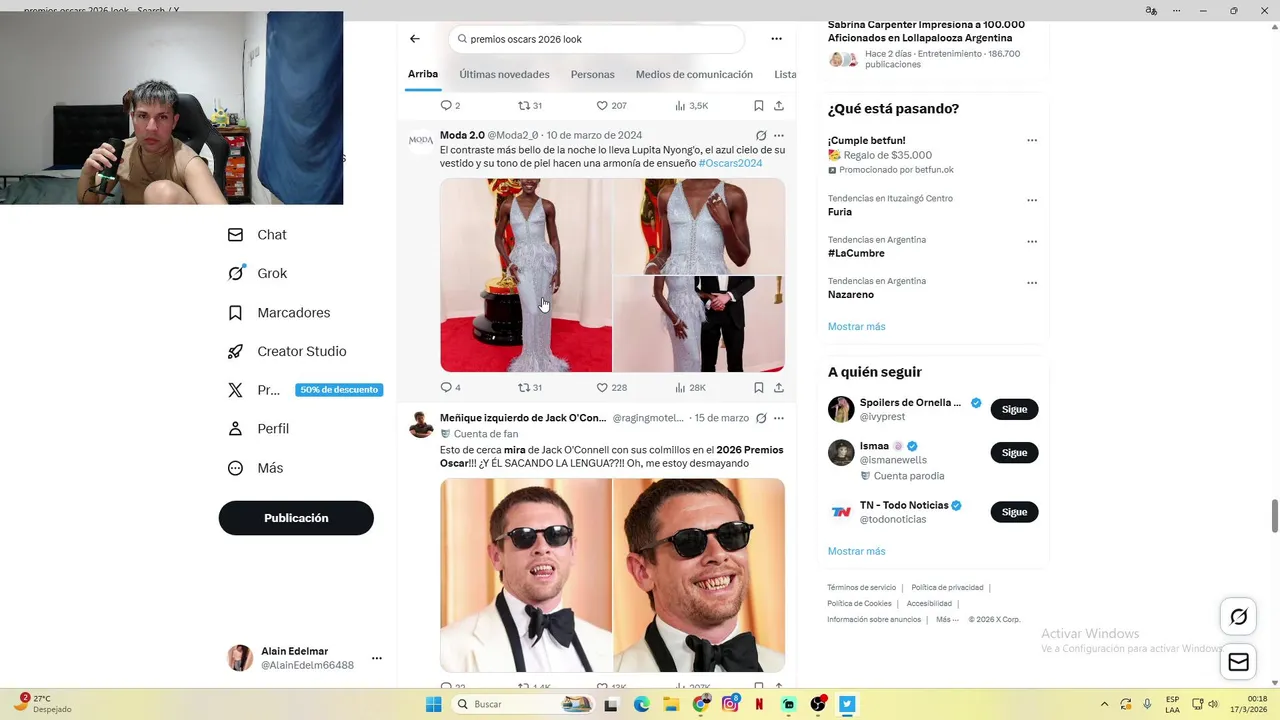The image size is (1280, 720).
Task: Open the floating Grok button
Action: (x=1238, y=617)
